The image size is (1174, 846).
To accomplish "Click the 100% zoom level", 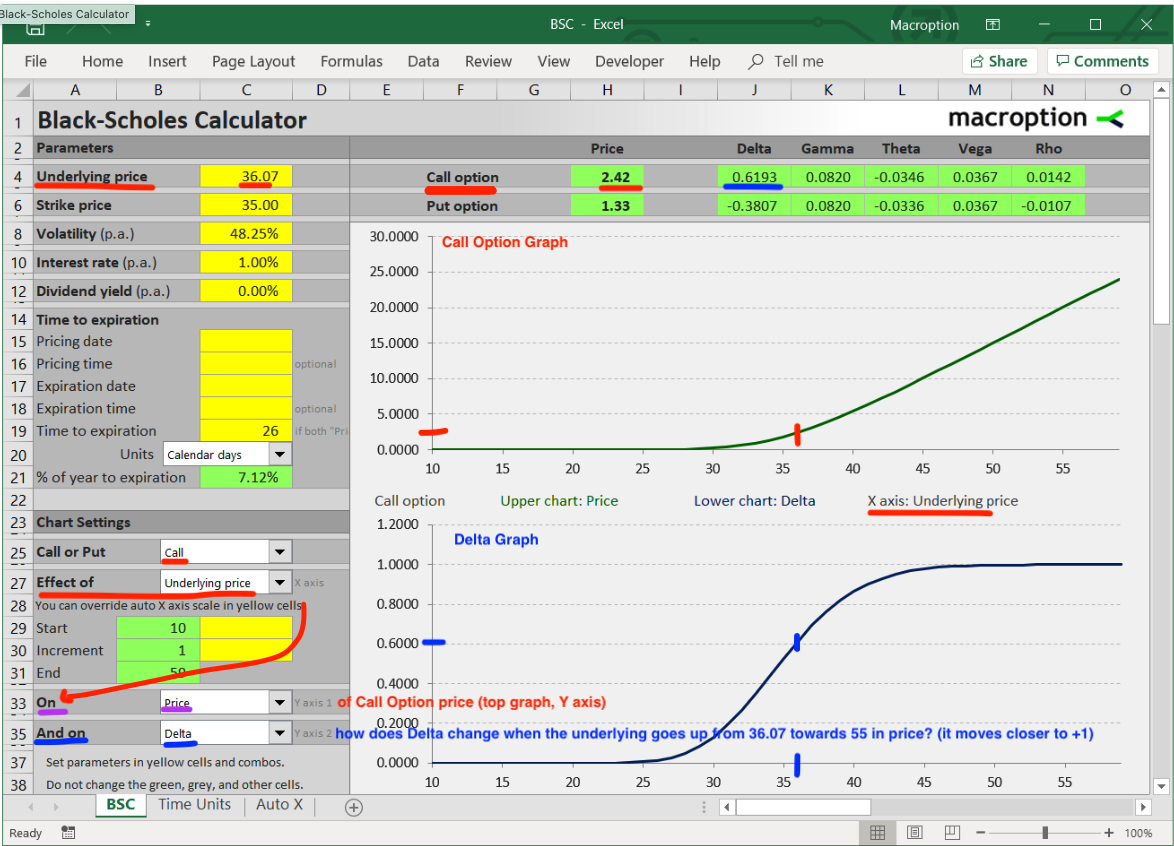I will coord(1138,833).
